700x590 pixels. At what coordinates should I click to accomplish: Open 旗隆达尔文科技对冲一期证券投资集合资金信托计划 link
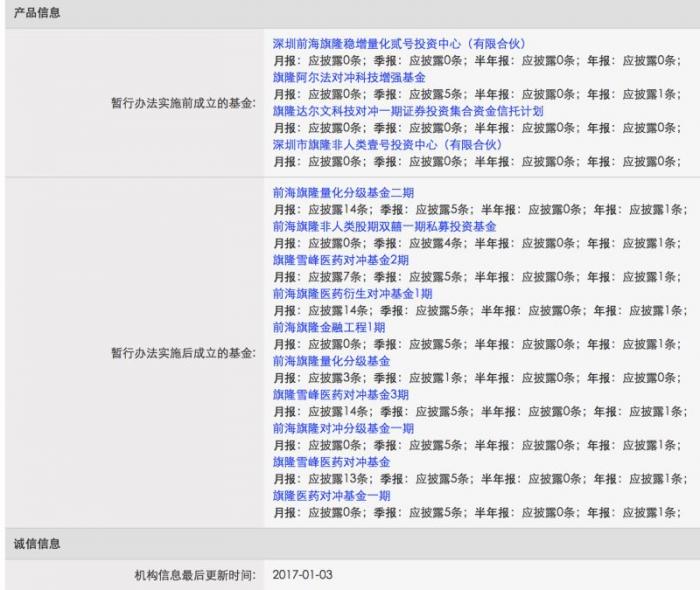click(408, 111)
